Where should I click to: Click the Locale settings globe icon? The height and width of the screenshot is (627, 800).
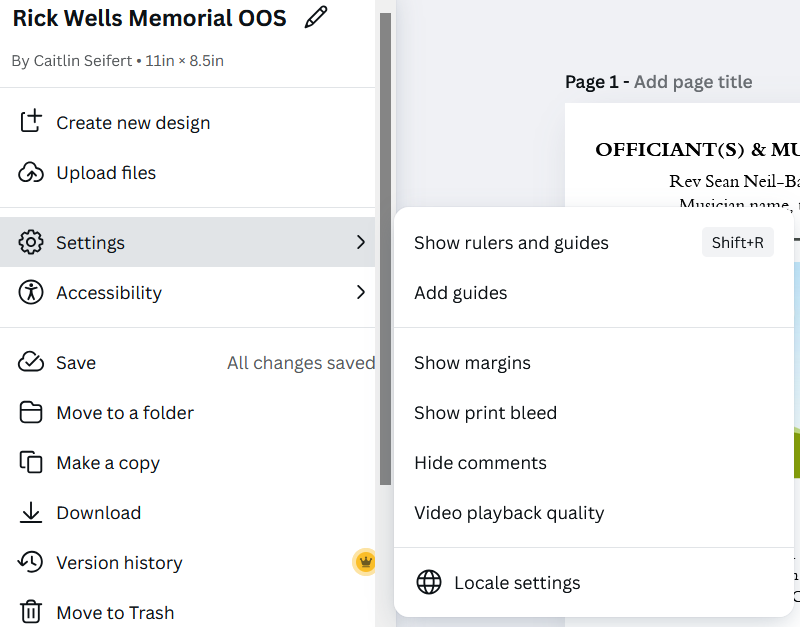click(x=429, y=583)
